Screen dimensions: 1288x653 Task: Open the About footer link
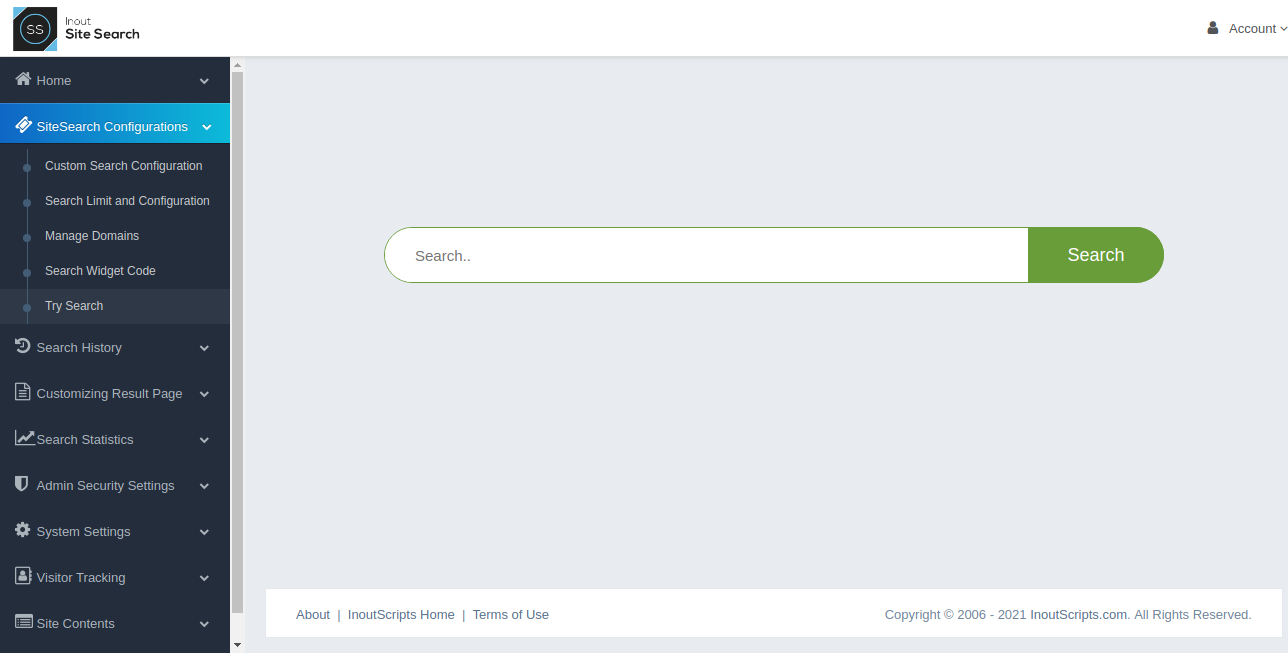313,615
